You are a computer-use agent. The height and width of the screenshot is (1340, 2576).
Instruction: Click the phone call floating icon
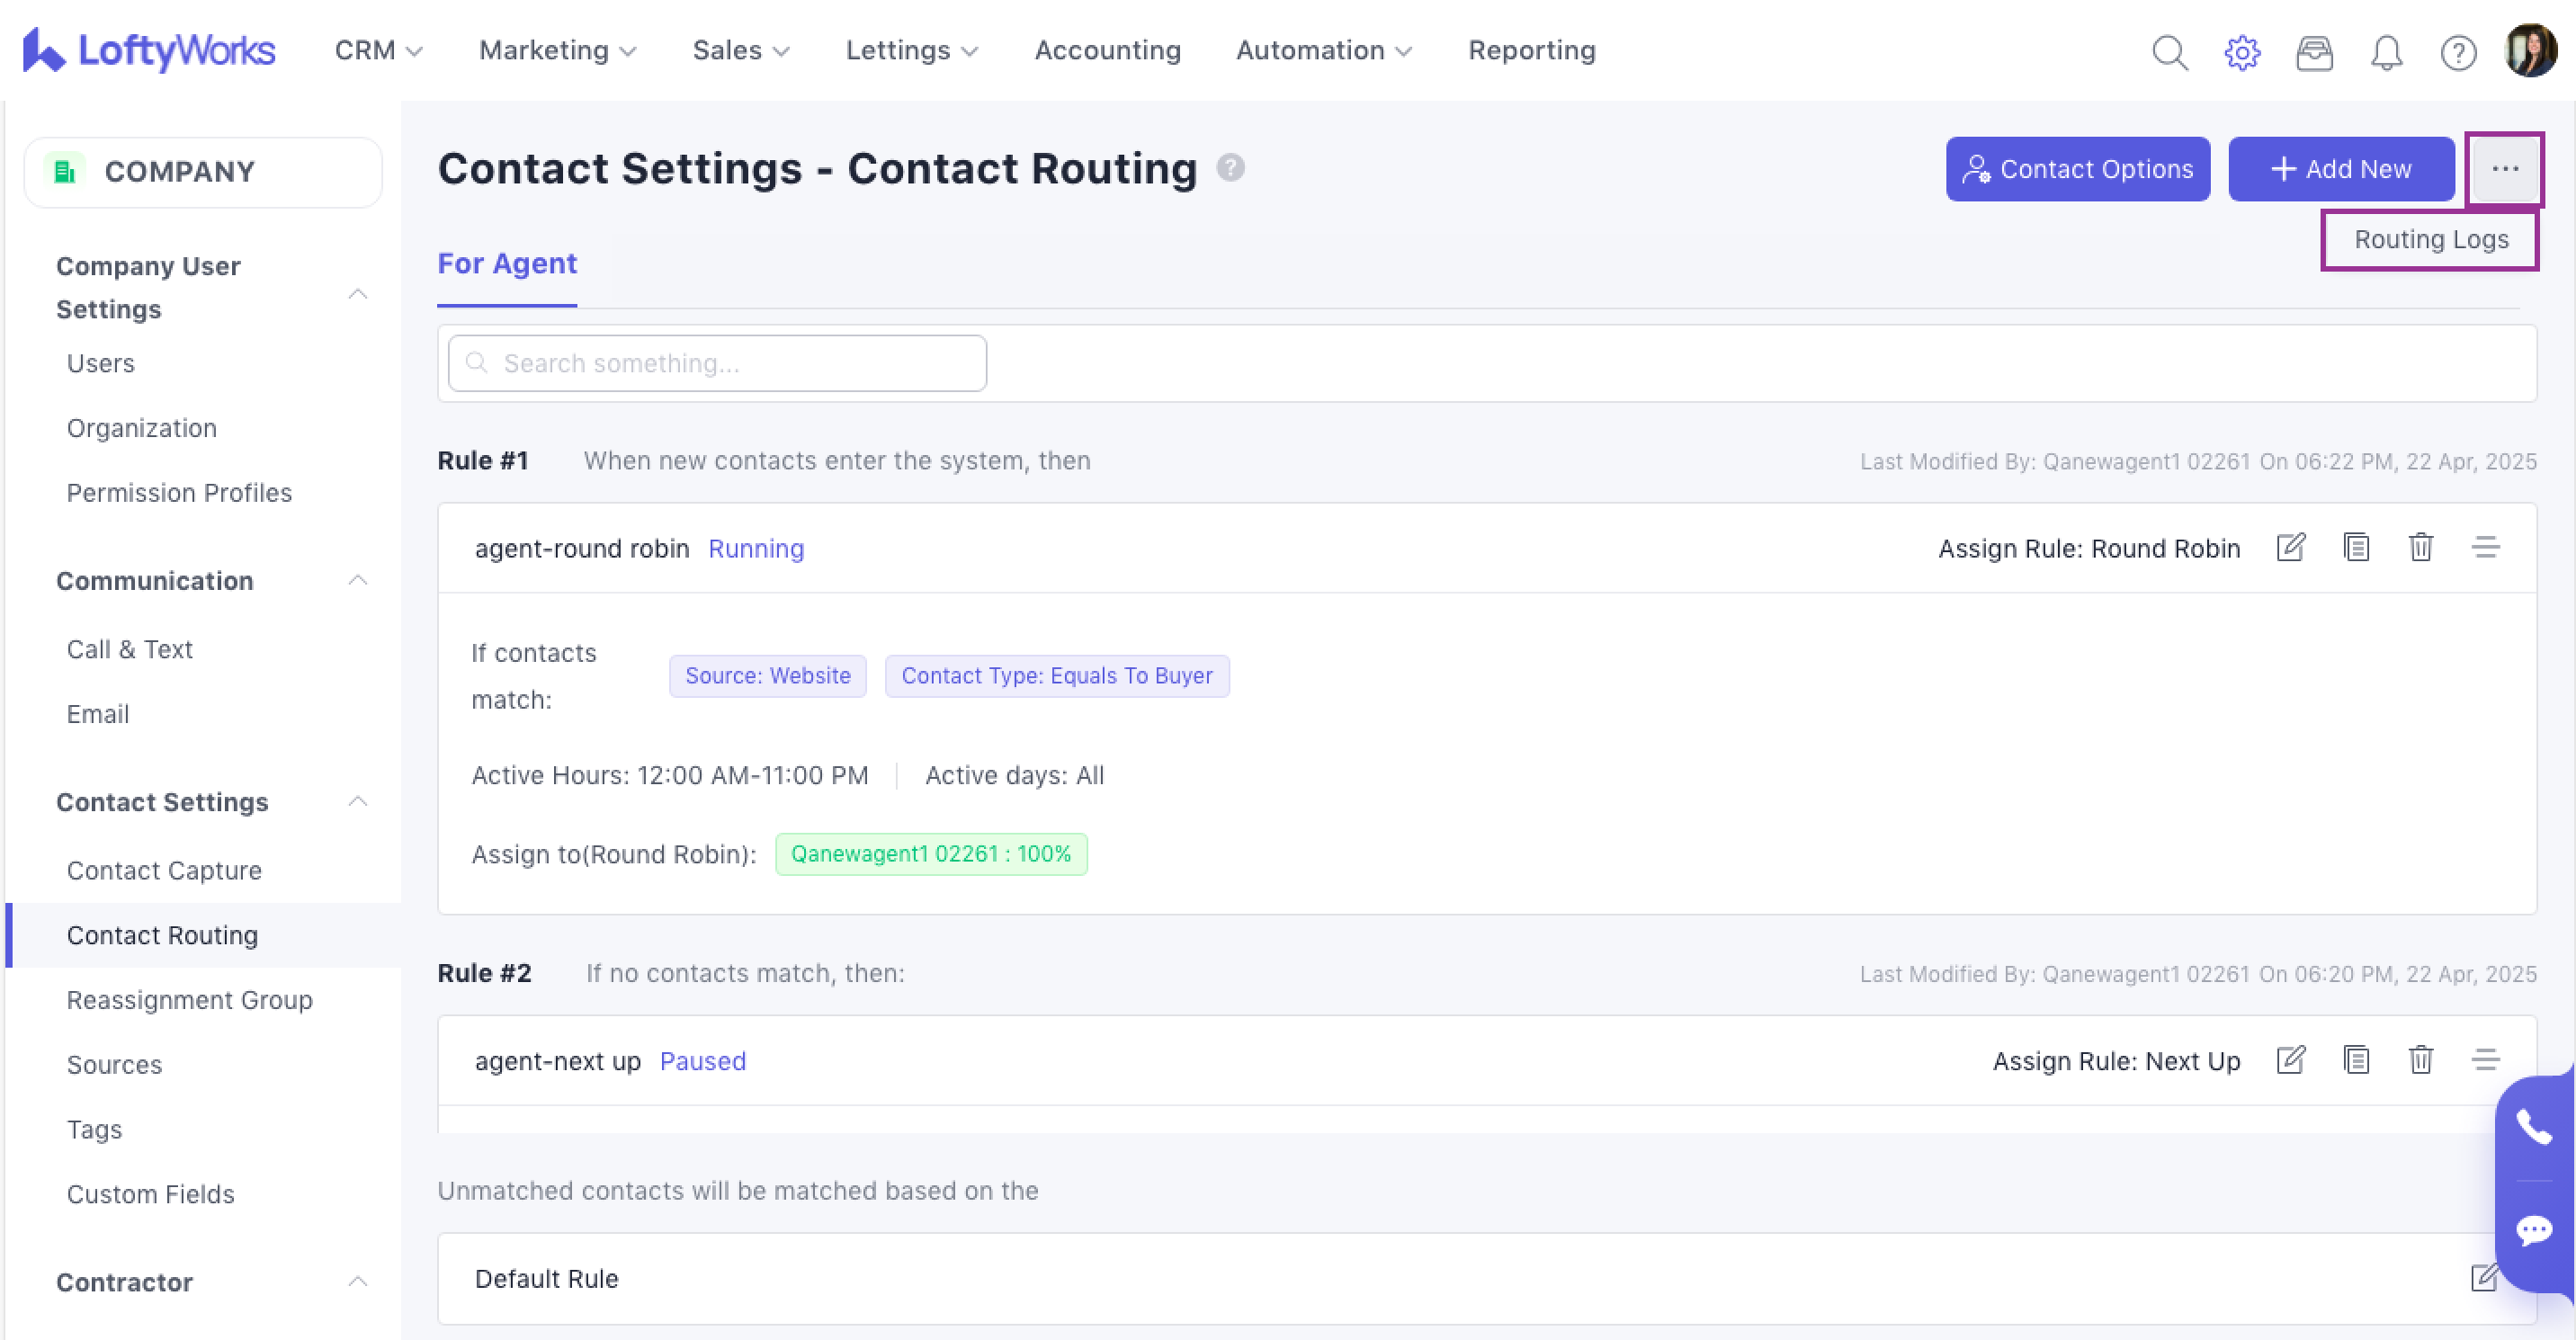(x=2533, y=1127)
